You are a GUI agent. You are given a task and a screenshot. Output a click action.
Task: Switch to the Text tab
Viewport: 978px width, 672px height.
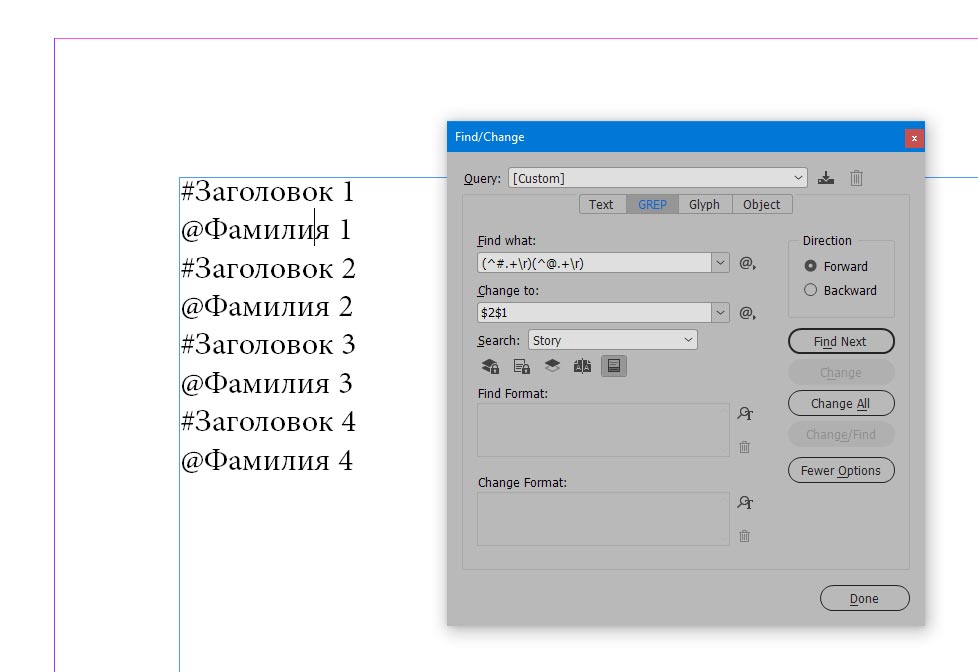coord(601,205)
